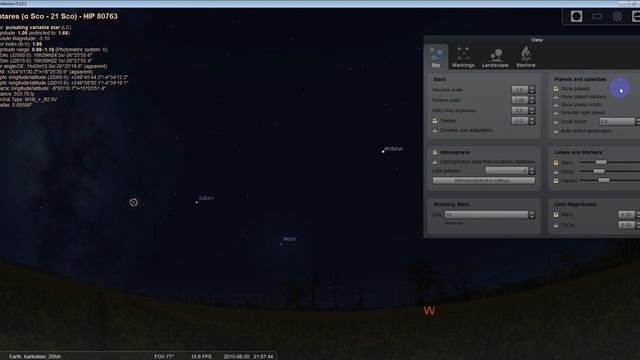This screenshot has width=640, height=360.
Task: Toggle the sensor frame rectangle icon
Action: (x=597, y=16)
